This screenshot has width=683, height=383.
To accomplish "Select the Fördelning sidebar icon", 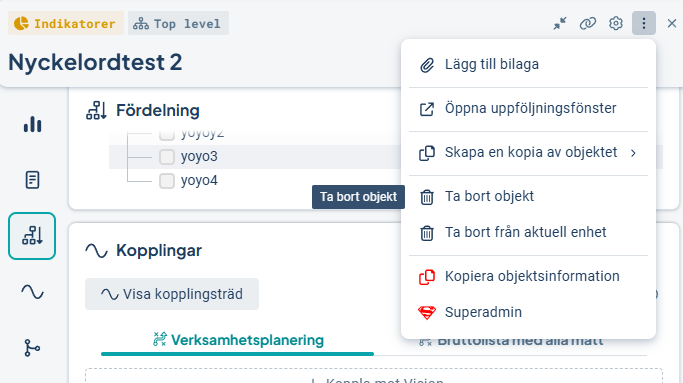I will [32, 236].
